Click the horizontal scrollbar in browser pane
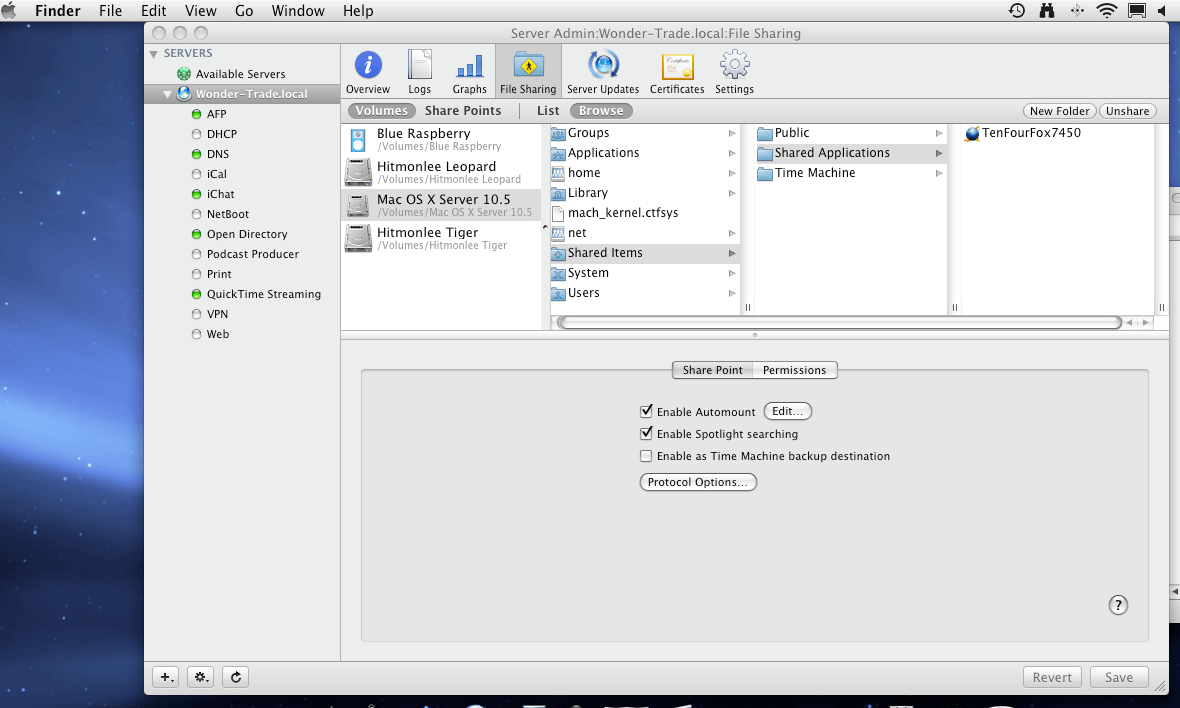 840,322
